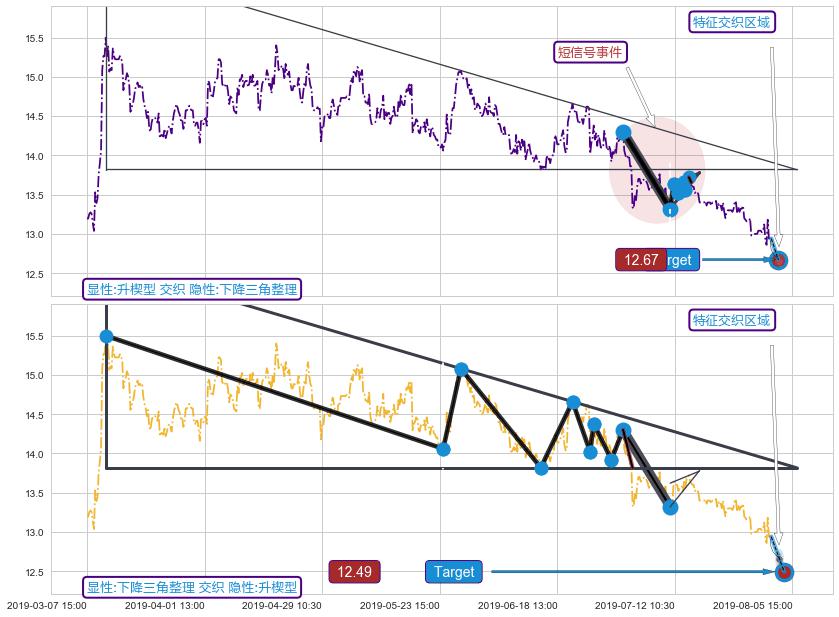Viewport: 839px width, 617px height.
Task: Click the blue Target label in lower chart
Action: (x=453, y=572)
